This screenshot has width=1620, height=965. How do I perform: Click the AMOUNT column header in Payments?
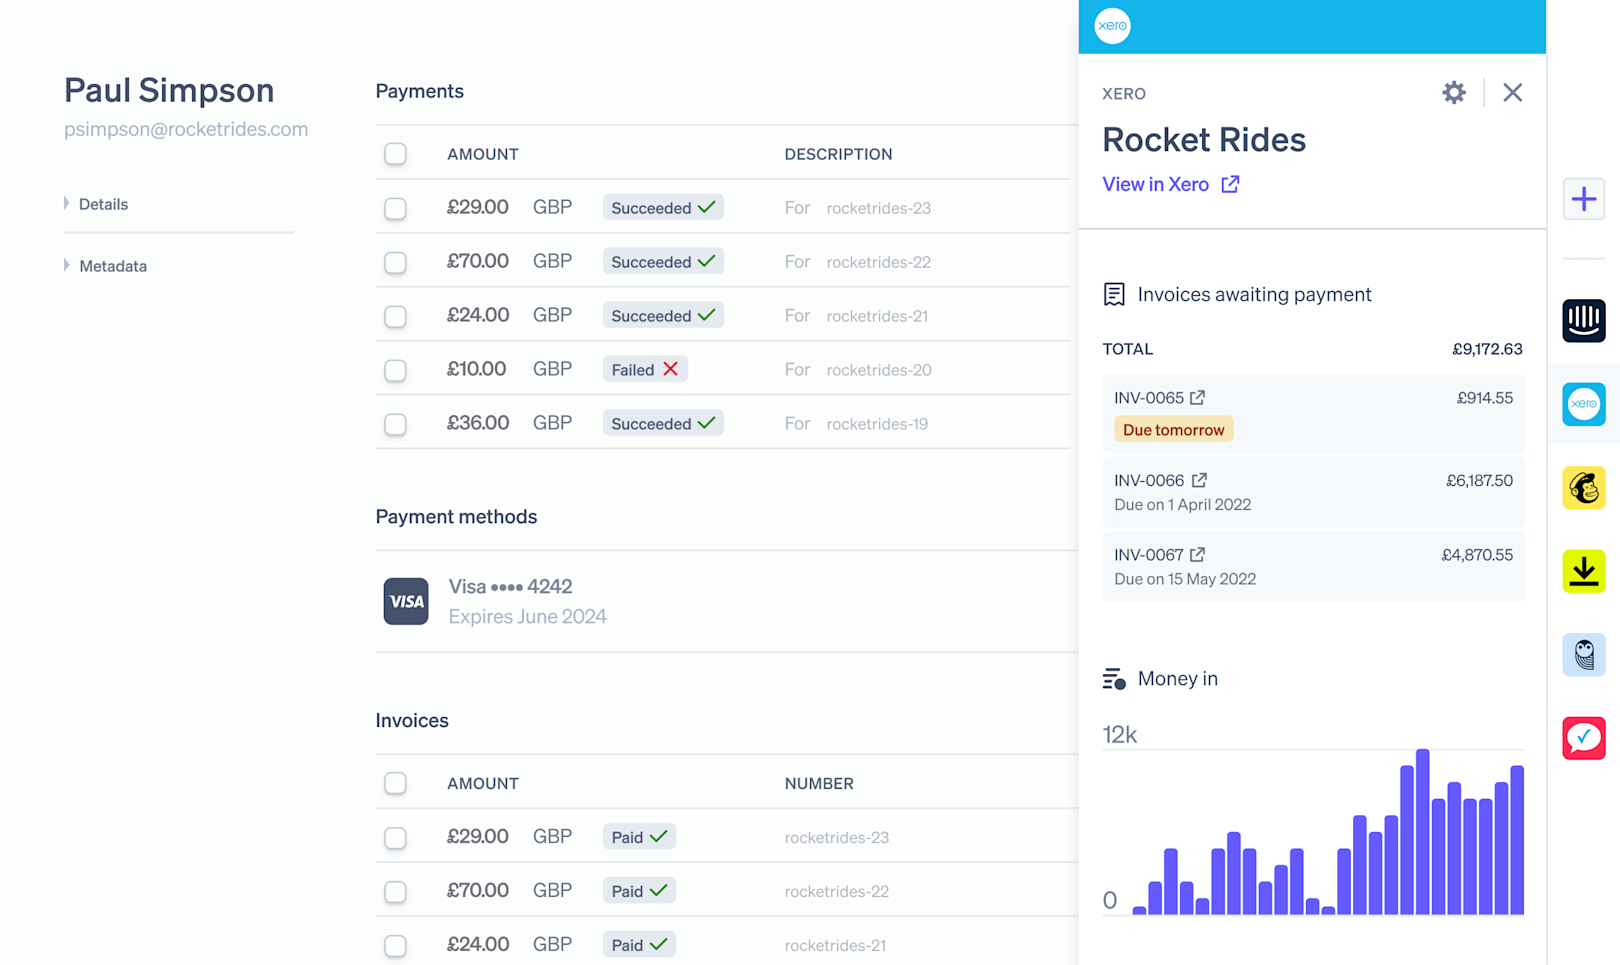[x=483, y=154]
